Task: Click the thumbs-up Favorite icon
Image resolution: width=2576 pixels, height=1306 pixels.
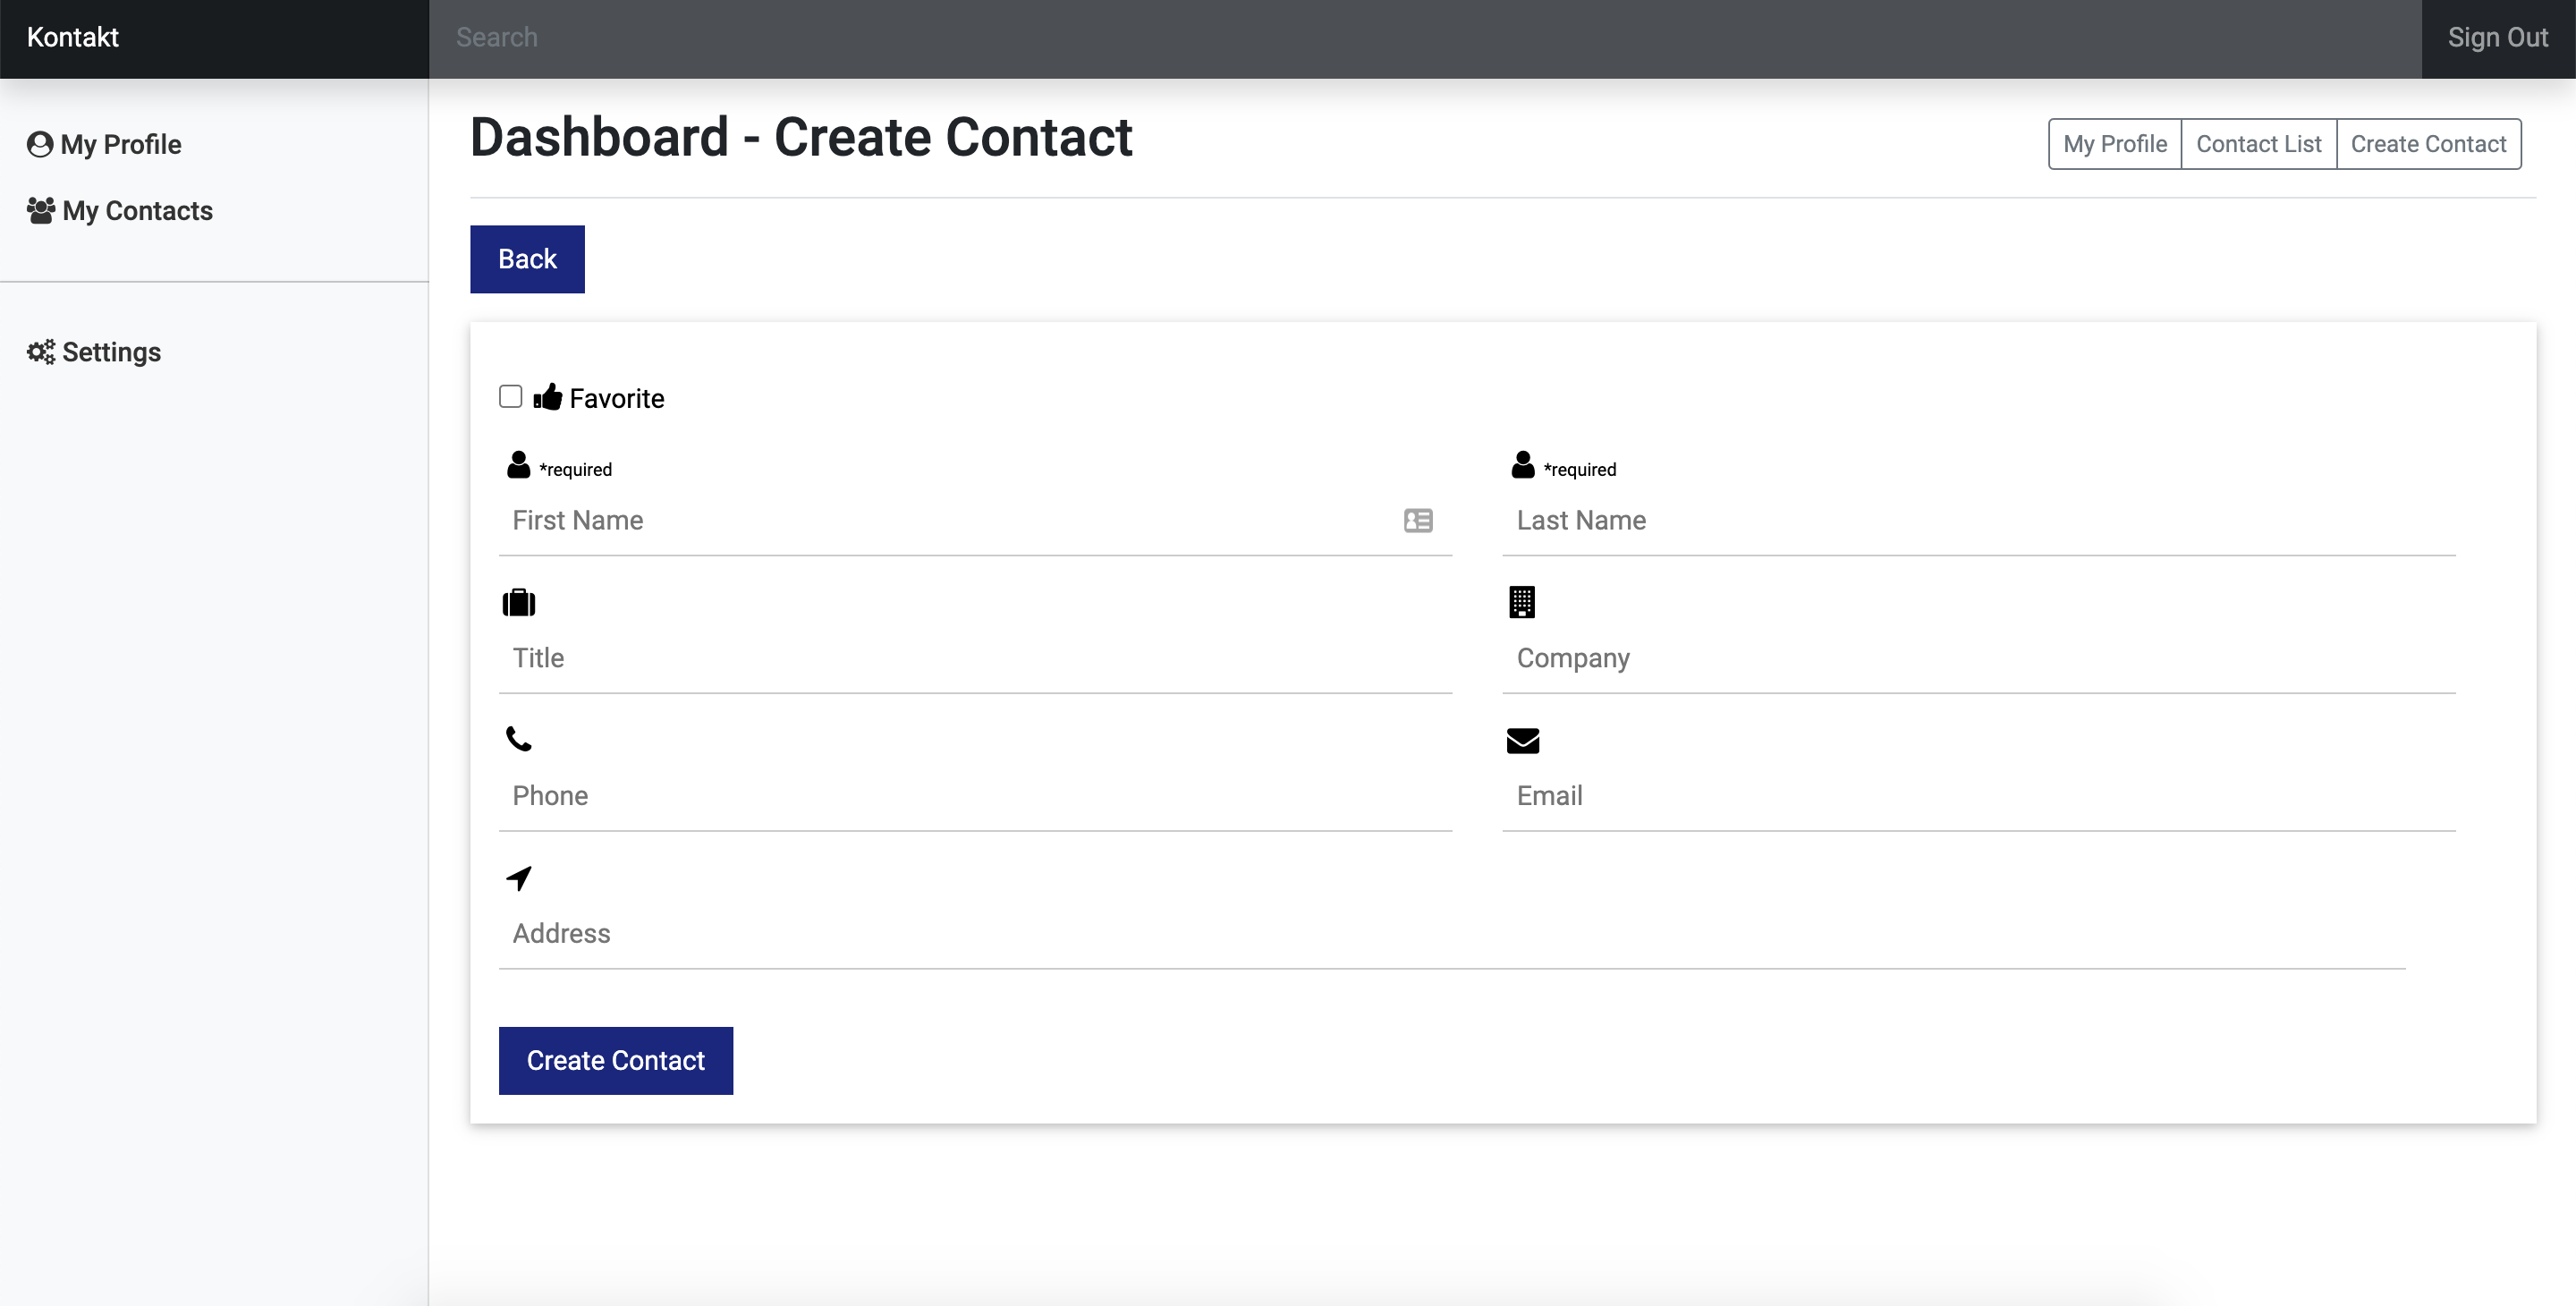Action: pos(547,397)
